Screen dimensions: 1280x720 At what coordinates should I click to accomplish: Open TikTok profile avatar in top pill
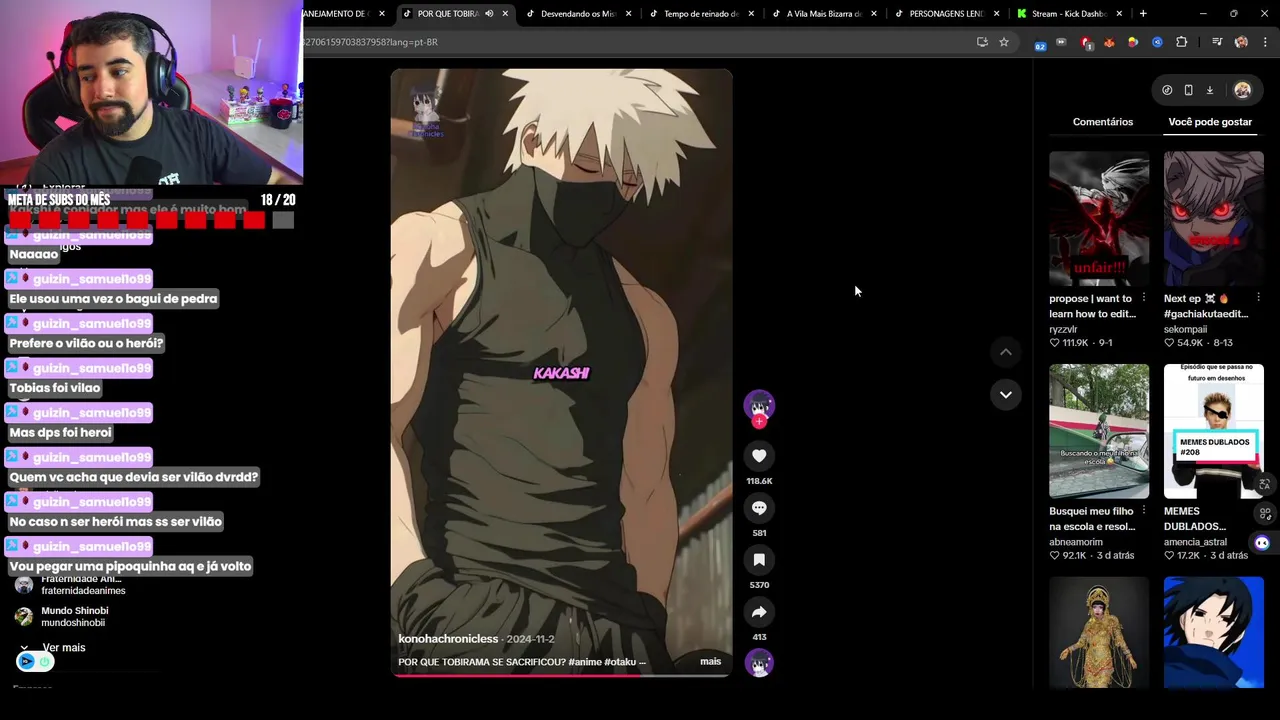pyautogui.click(x=1242, y=90)
